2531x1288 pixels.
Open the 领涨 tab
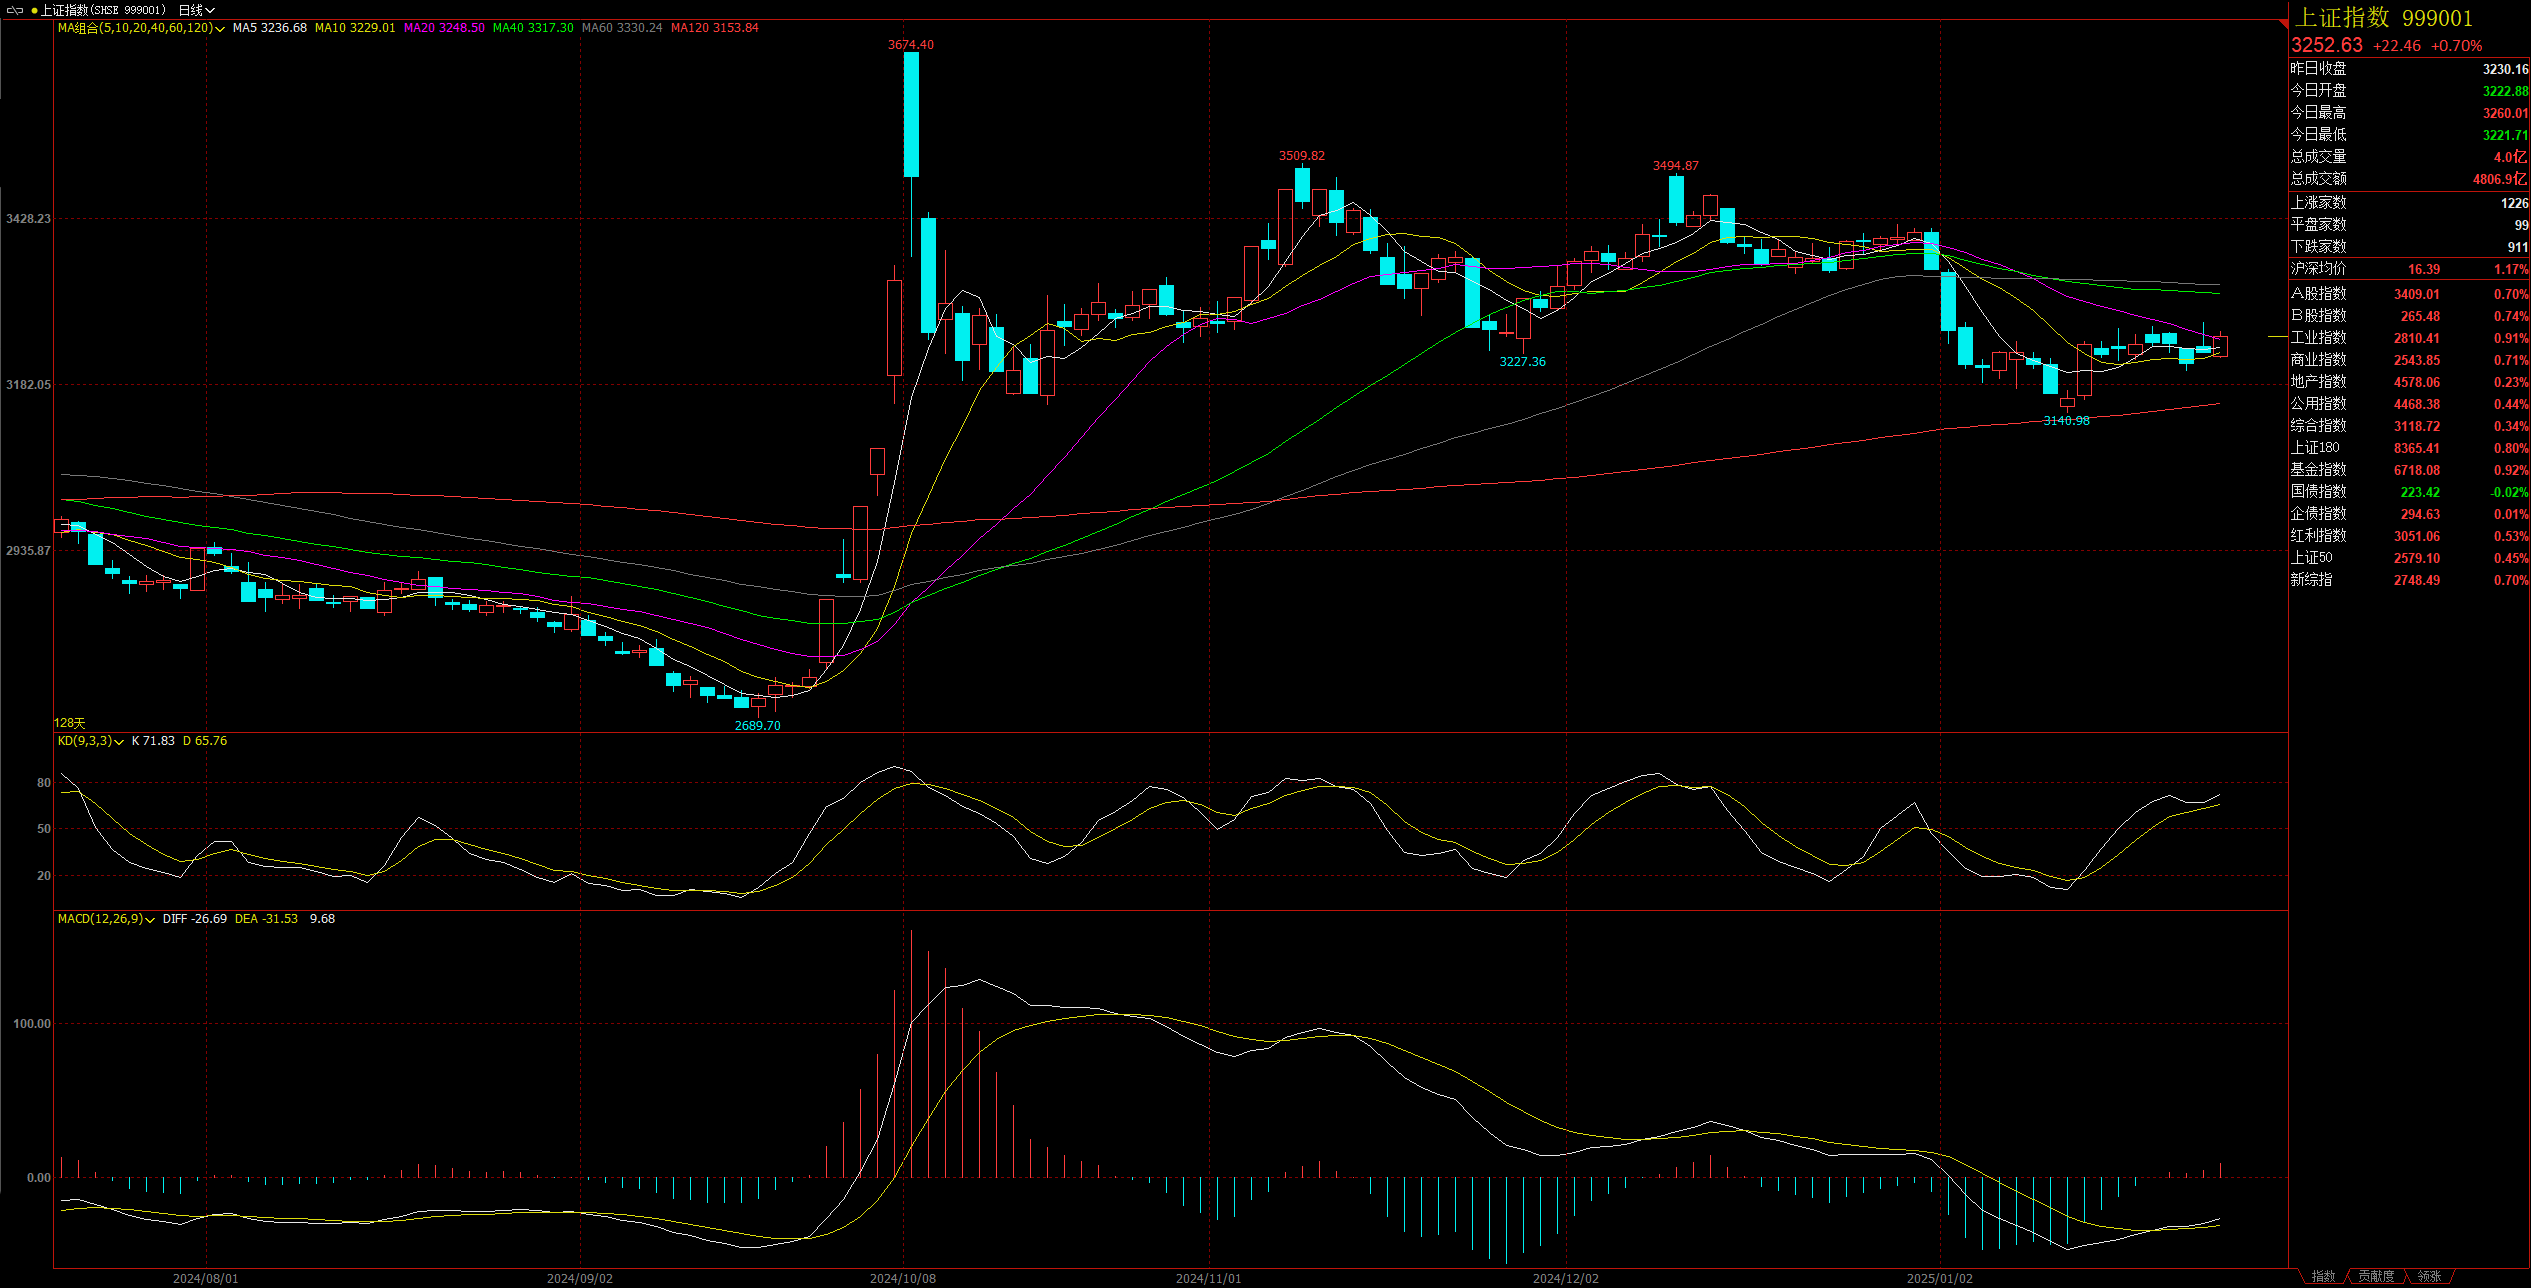pyautogui.click(x=2430, y=1277)
